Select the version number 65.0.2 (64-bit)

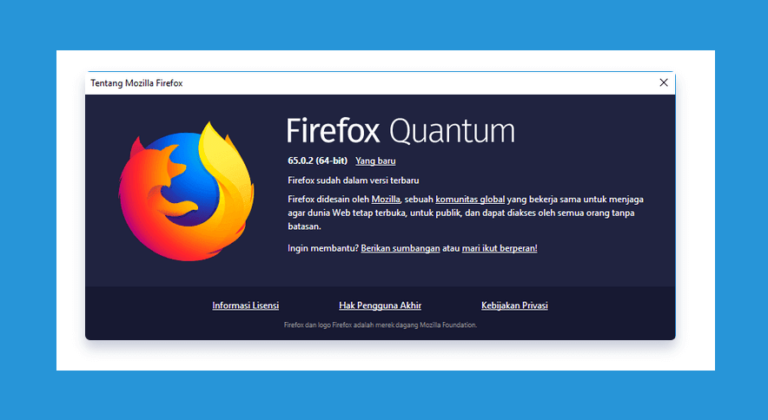tap(317, 161)
